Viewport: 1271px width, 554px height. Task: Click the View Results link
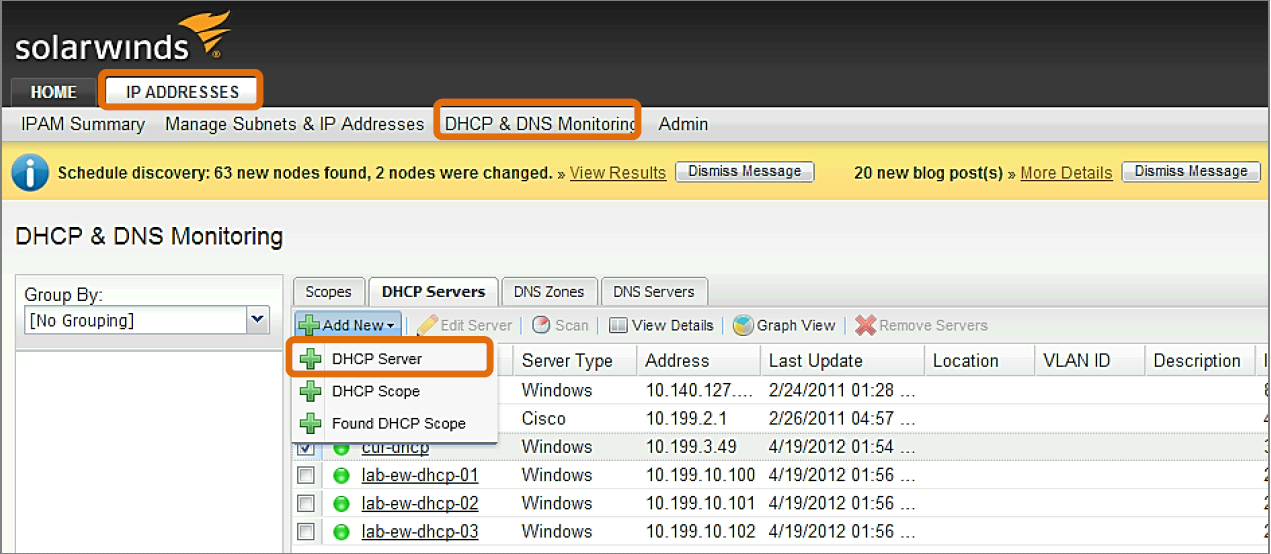618,173
